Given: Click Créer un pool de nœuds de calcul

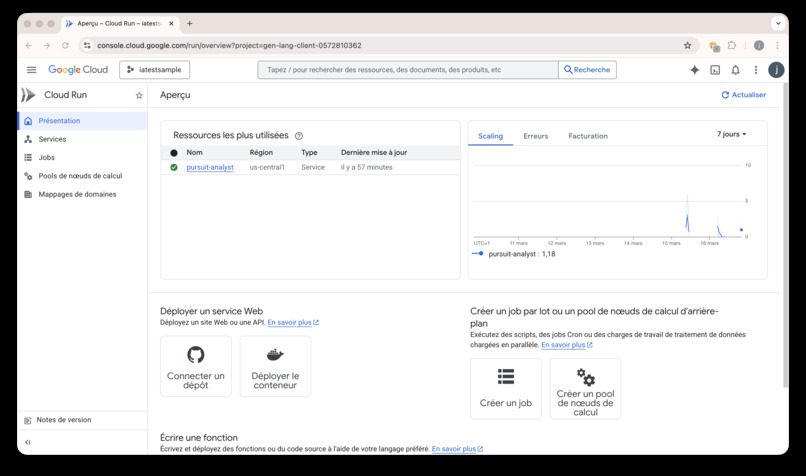Looking at the screenshot, I should click(x=585, y=389).
